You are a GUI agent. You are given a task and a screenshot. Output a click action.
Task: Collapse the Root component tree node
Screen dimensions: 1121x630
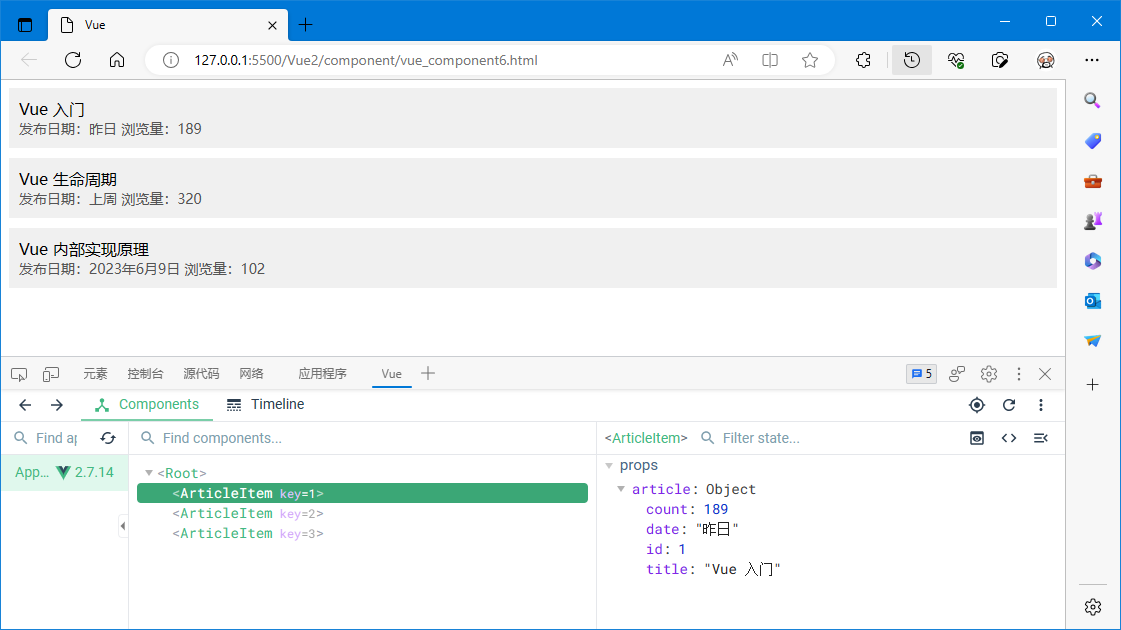tap(149, 473)
